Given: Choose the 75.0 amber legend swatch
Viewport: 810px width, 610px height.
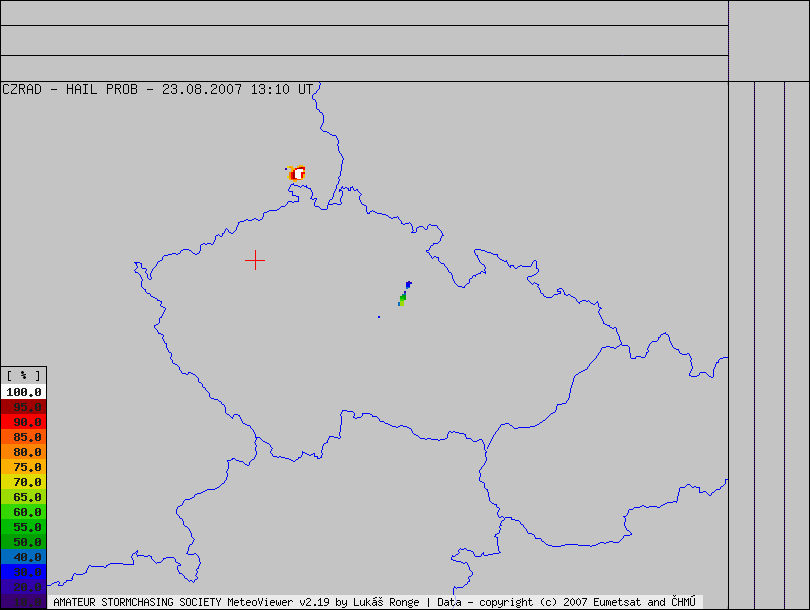Looking at the screenshot, I should pyautogui.click(x=23, y=467).
